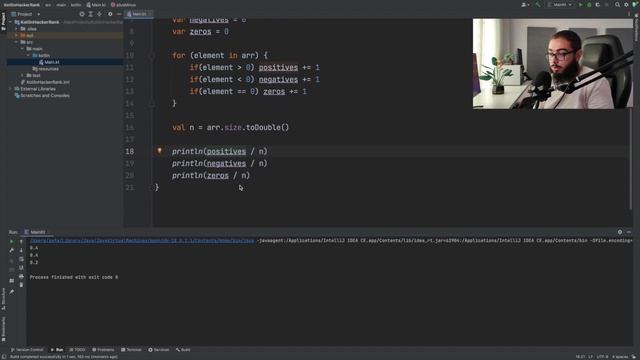Click the down arrow in the Run console toolbar

click(21, 250)
